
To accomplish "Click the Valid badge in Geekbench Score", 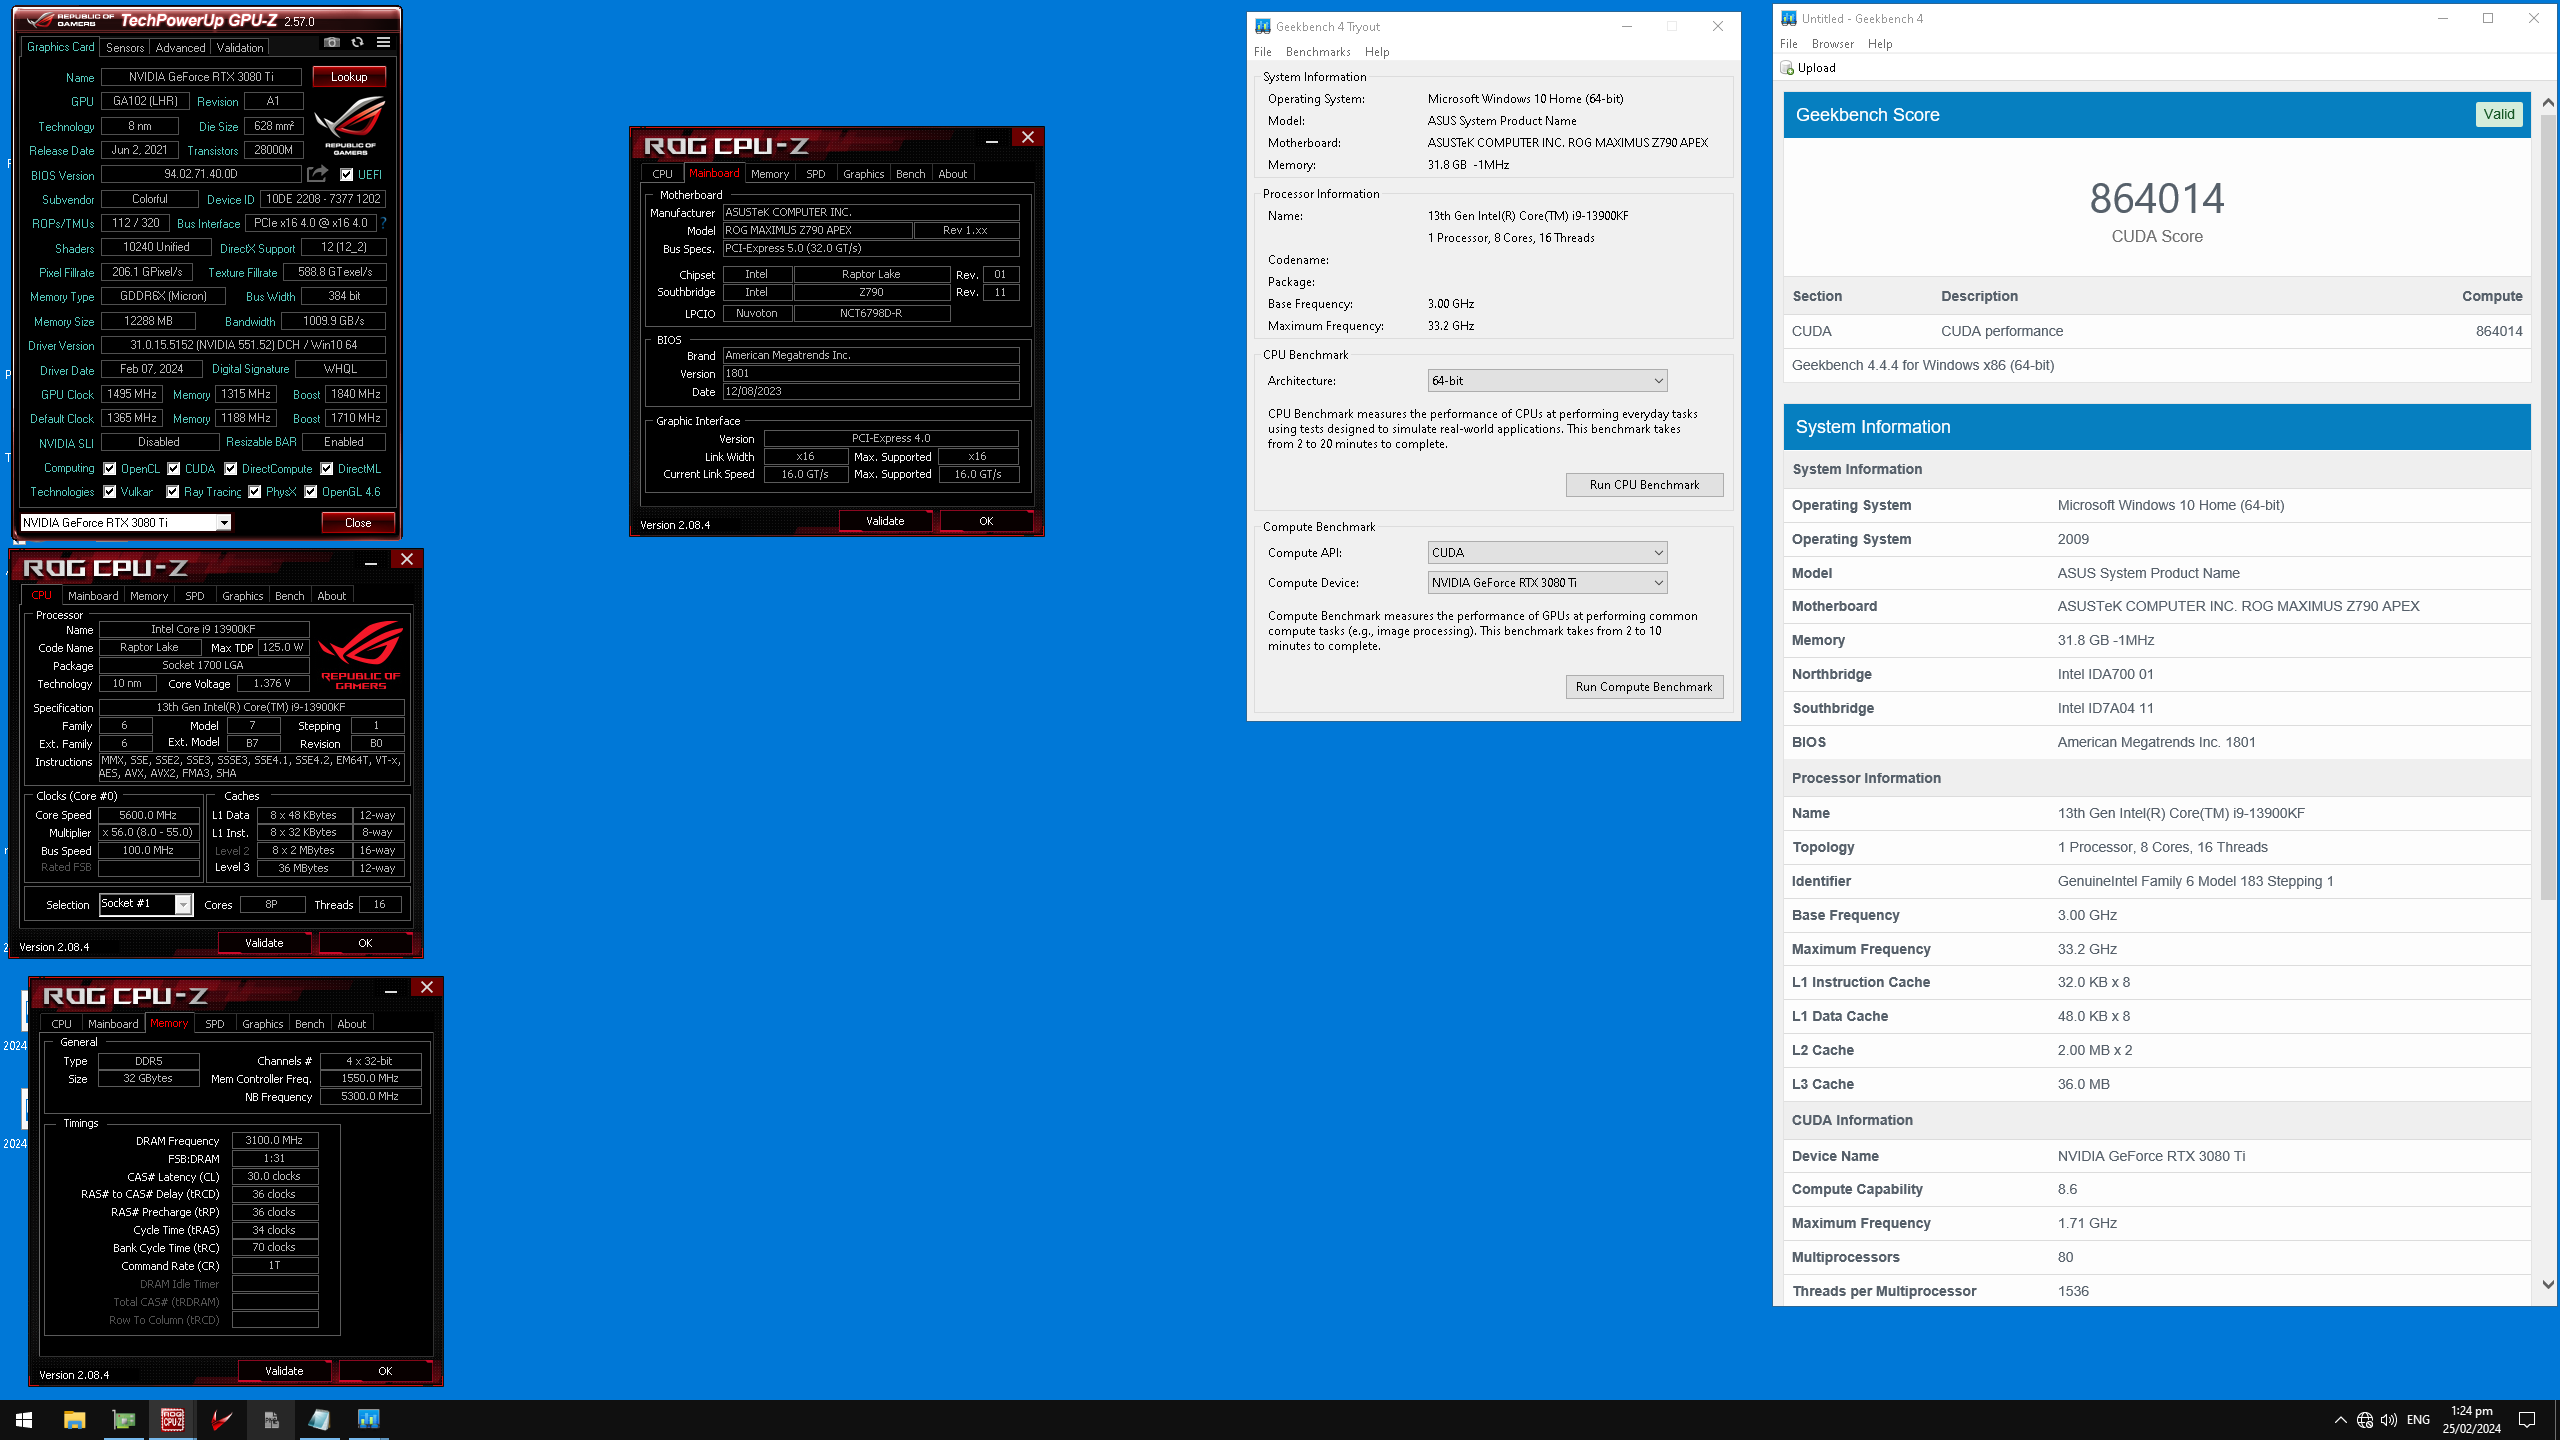I will click(2498, 115).
